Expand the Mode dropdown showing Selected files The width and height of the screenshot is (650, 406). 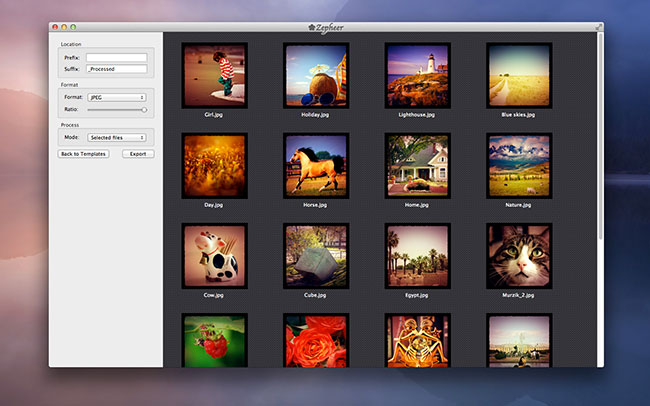tap(116, 137)
